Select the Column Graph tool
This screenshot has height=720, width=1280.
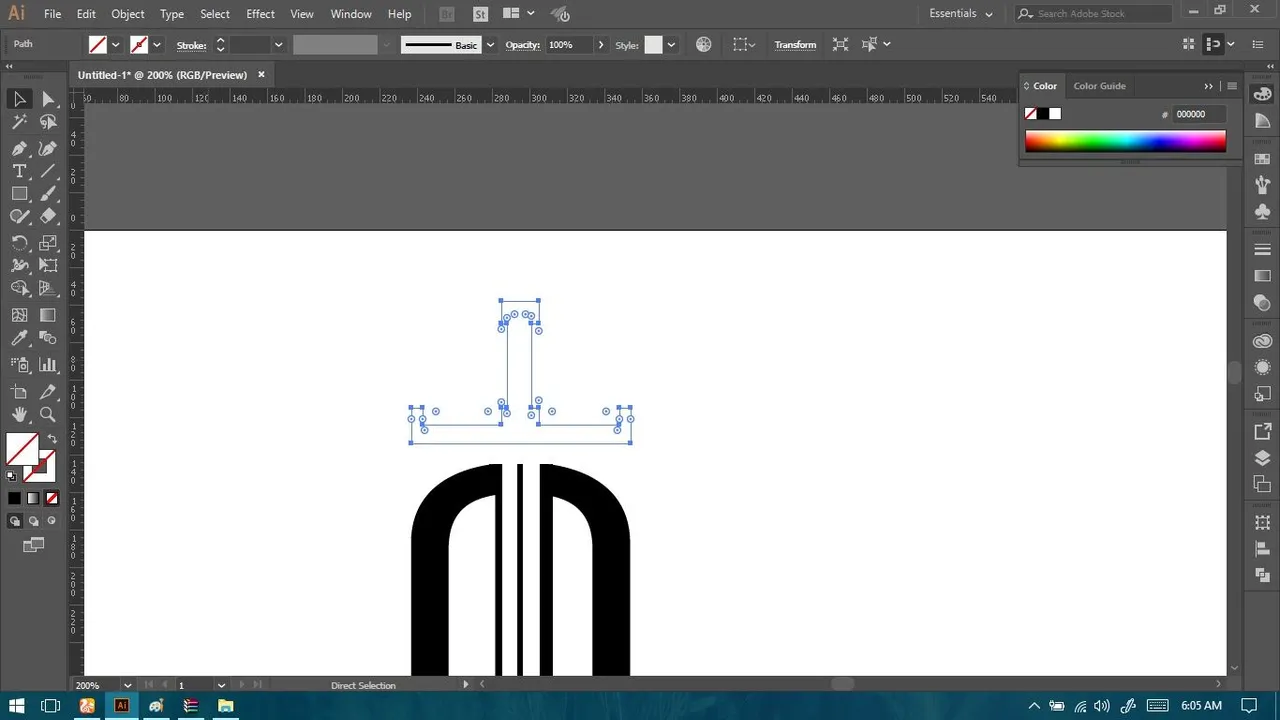coord(47,365)
